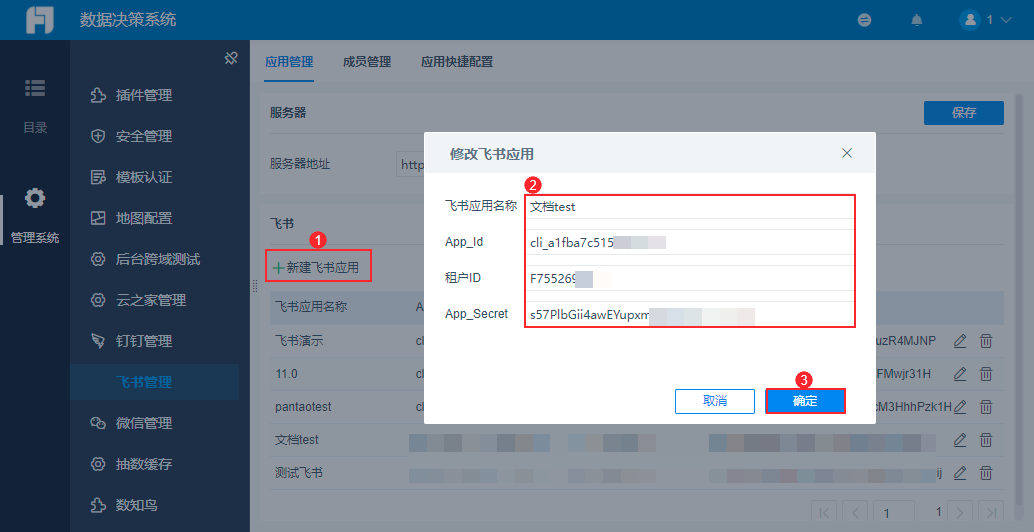Click the 飞书应用名称 column header

311,307
